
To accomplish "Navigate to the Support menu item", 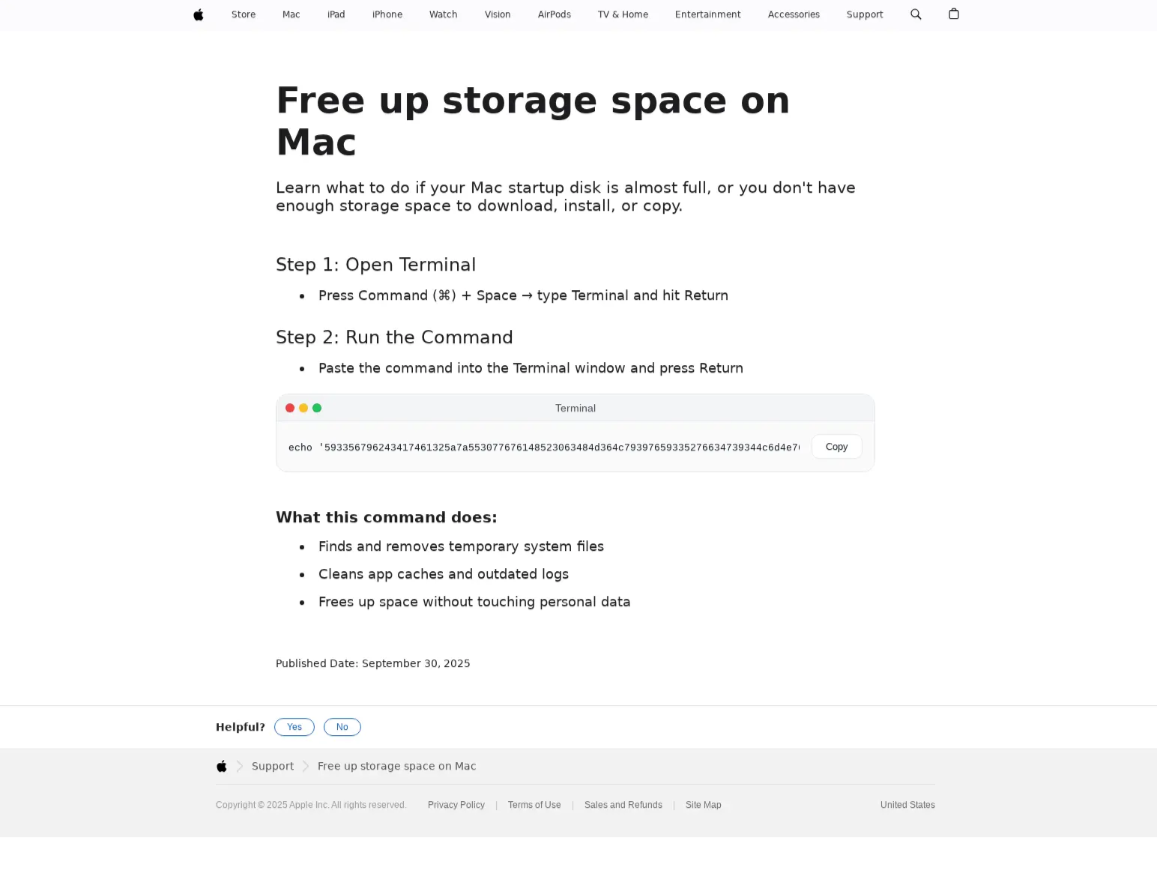I will pyautogui.click(x=864, y=15).
